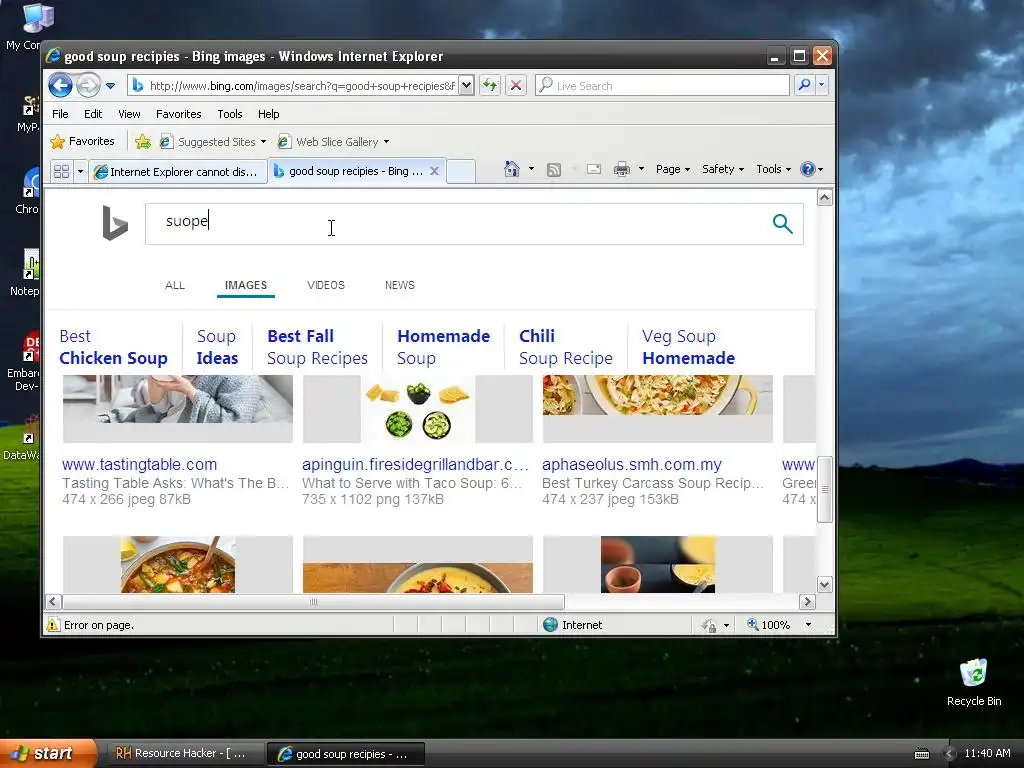Open the Quick Tabs grid icon
Image resolution: width=1024 pixels, height=768 pixels.
pos(61,171)
